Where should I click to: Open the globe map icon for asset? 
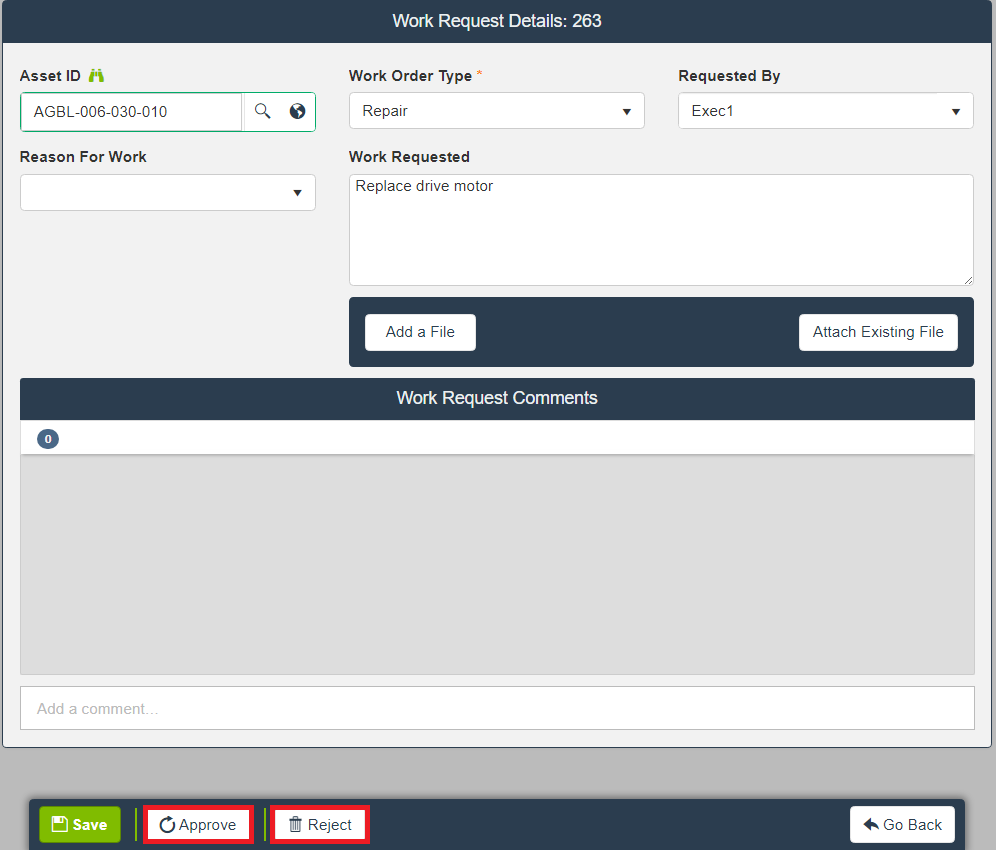coord(297,112)
